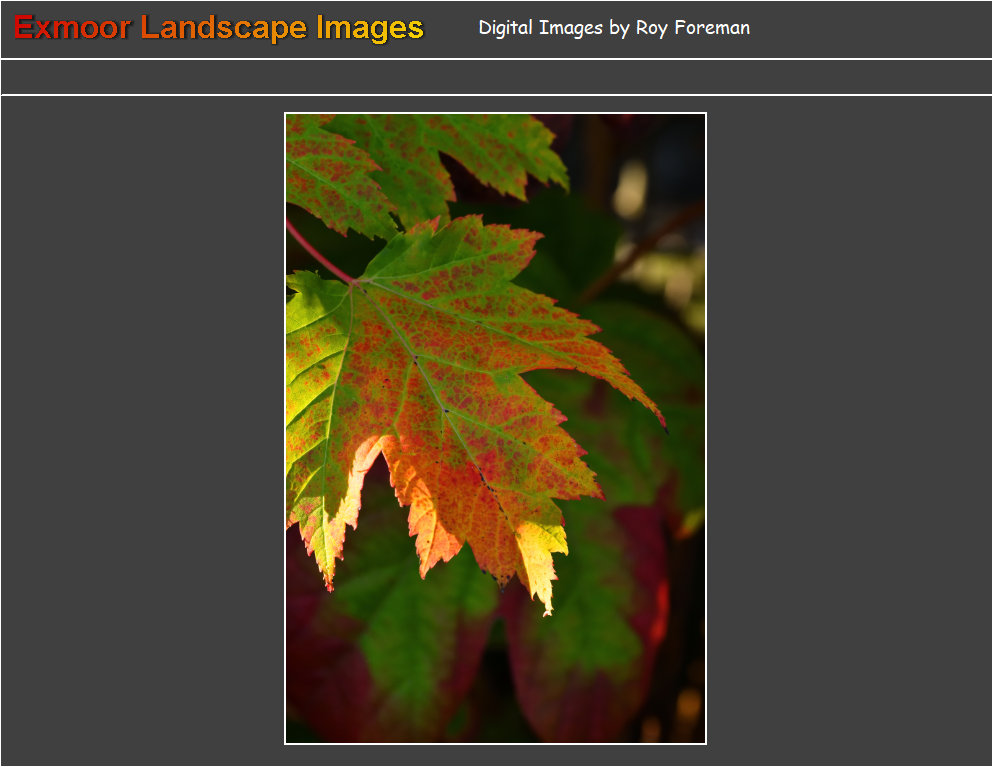
Task: Click the central vein junction of the main leaf
Action: [358, 283]
